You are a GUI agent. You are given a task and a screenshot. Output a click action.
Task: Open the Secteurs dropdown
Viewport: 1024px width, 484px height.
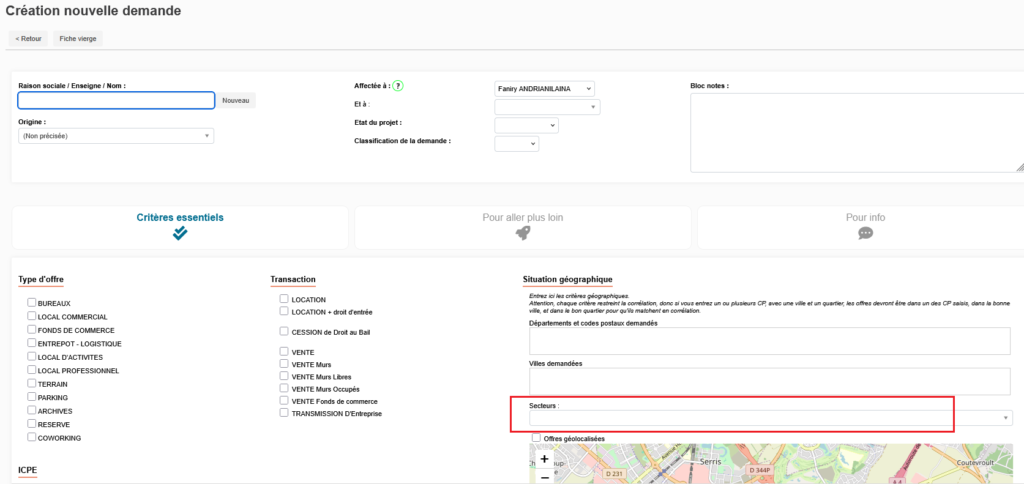[770, 418]
